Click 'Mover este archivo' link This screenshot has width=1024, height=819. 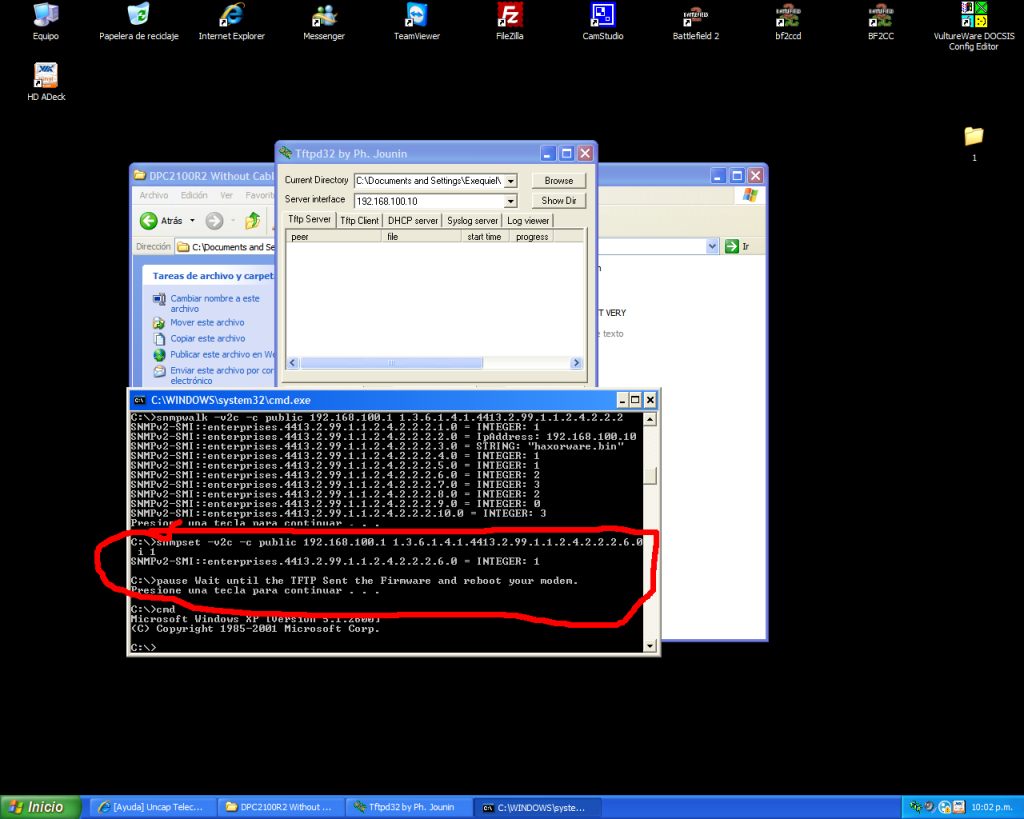click(207, 322)
